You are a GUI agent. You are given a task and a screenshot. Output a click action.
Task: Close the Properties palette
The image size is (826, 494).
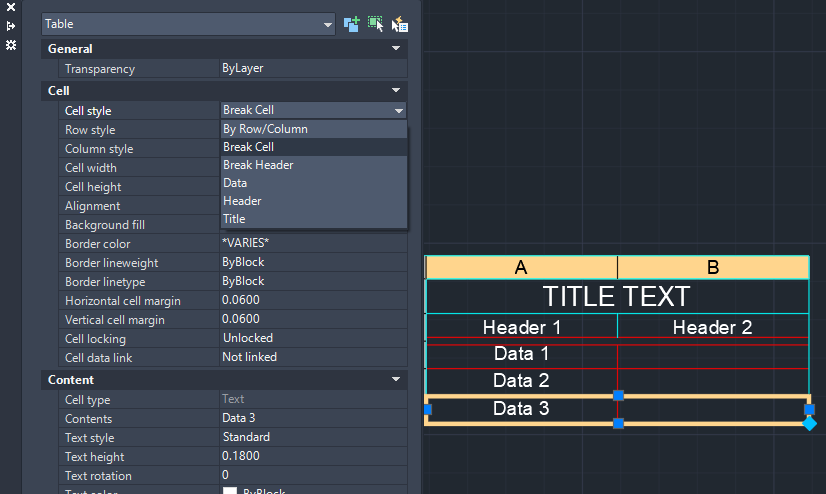pos(11,7)
